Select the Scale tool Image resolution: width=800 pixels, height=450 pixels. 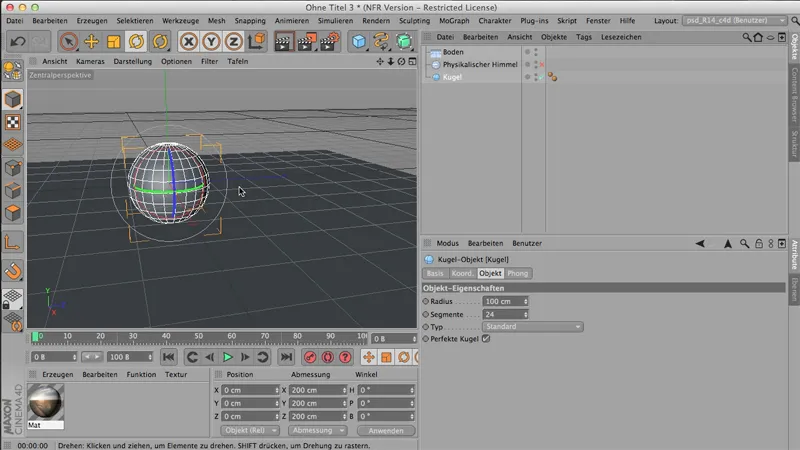tap(113, 41)
